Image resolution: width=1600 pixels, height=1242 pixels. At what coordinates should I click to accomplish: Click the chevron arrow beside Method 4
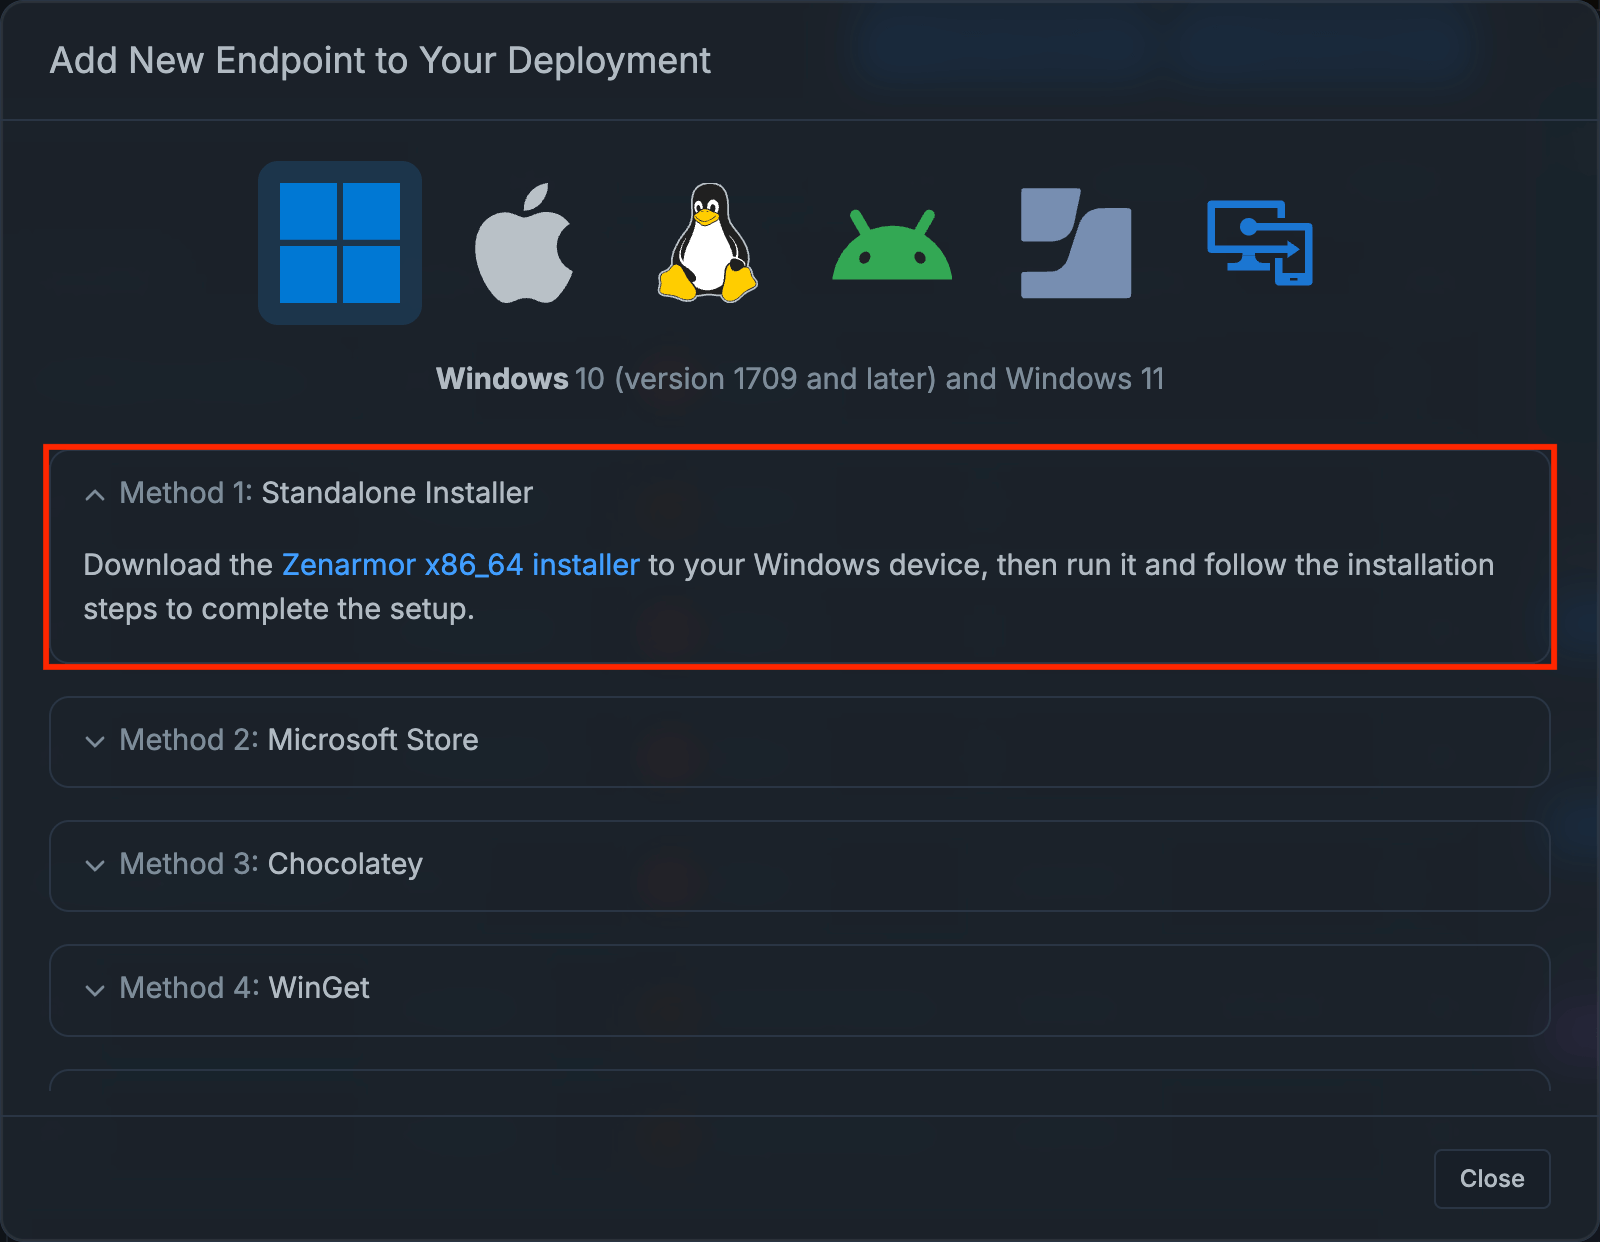coord(95,990)
